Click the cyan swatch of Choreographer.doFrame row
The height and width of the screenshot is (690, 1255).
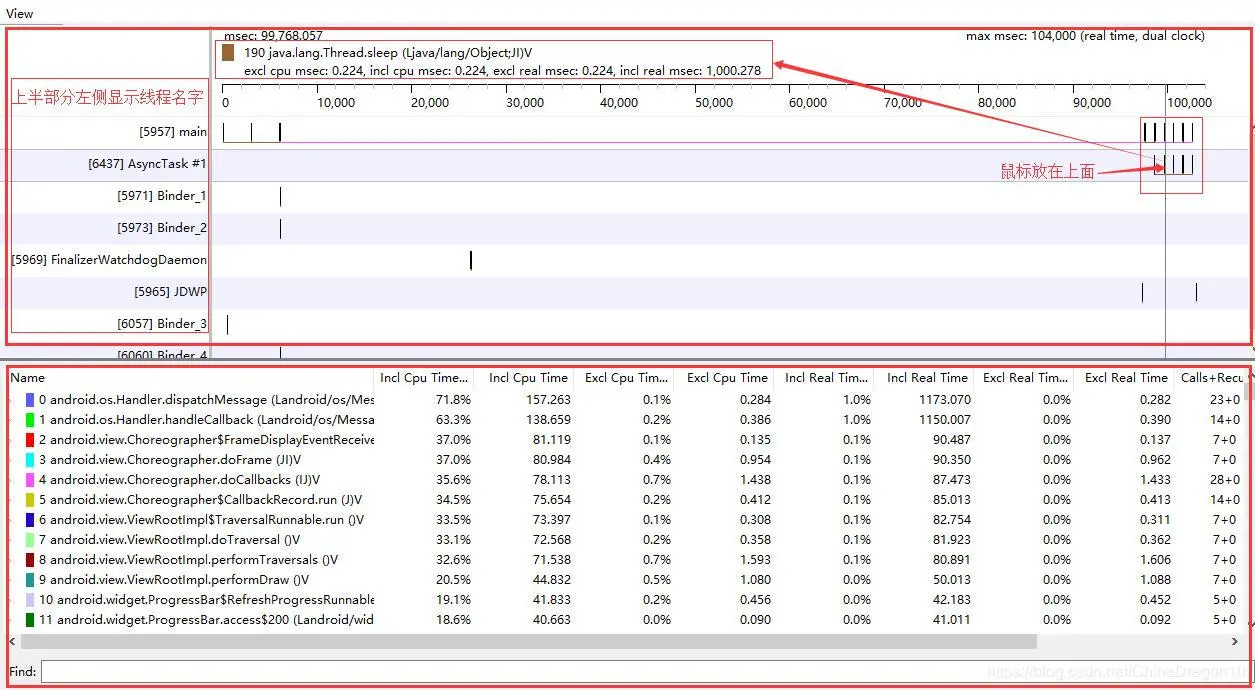click(30, 460)
